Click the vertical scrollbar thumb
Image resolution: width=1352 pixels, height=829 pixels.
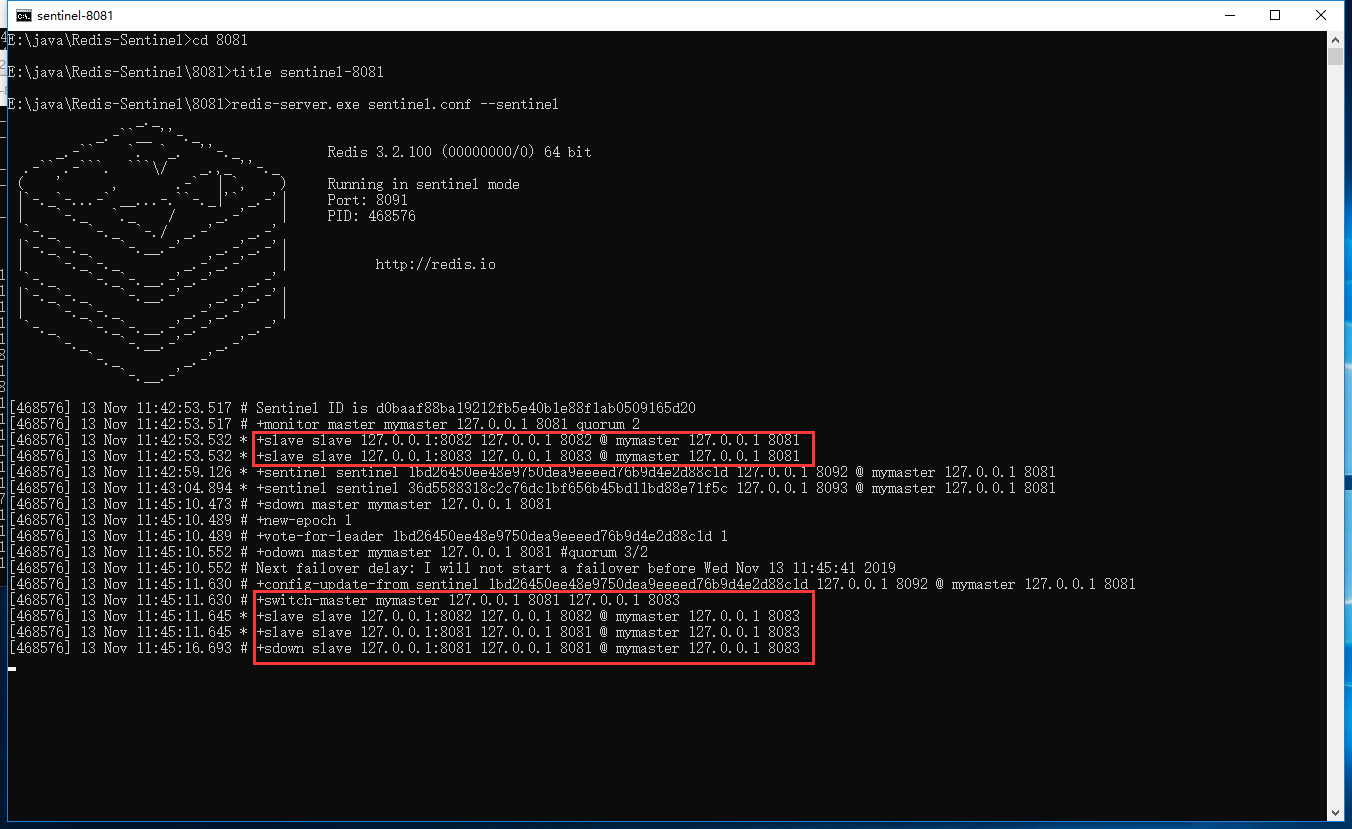[x=1335, y=56]
